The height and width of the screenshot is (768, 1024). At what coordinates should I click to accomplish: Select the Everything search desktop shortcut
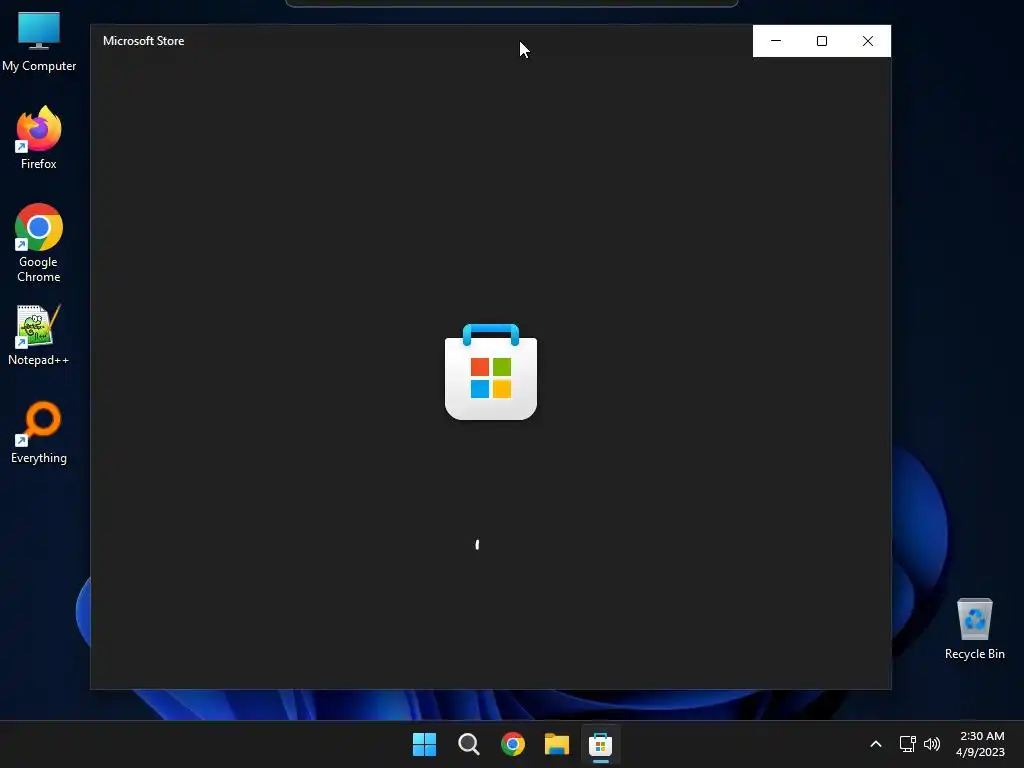pos(39,432)
